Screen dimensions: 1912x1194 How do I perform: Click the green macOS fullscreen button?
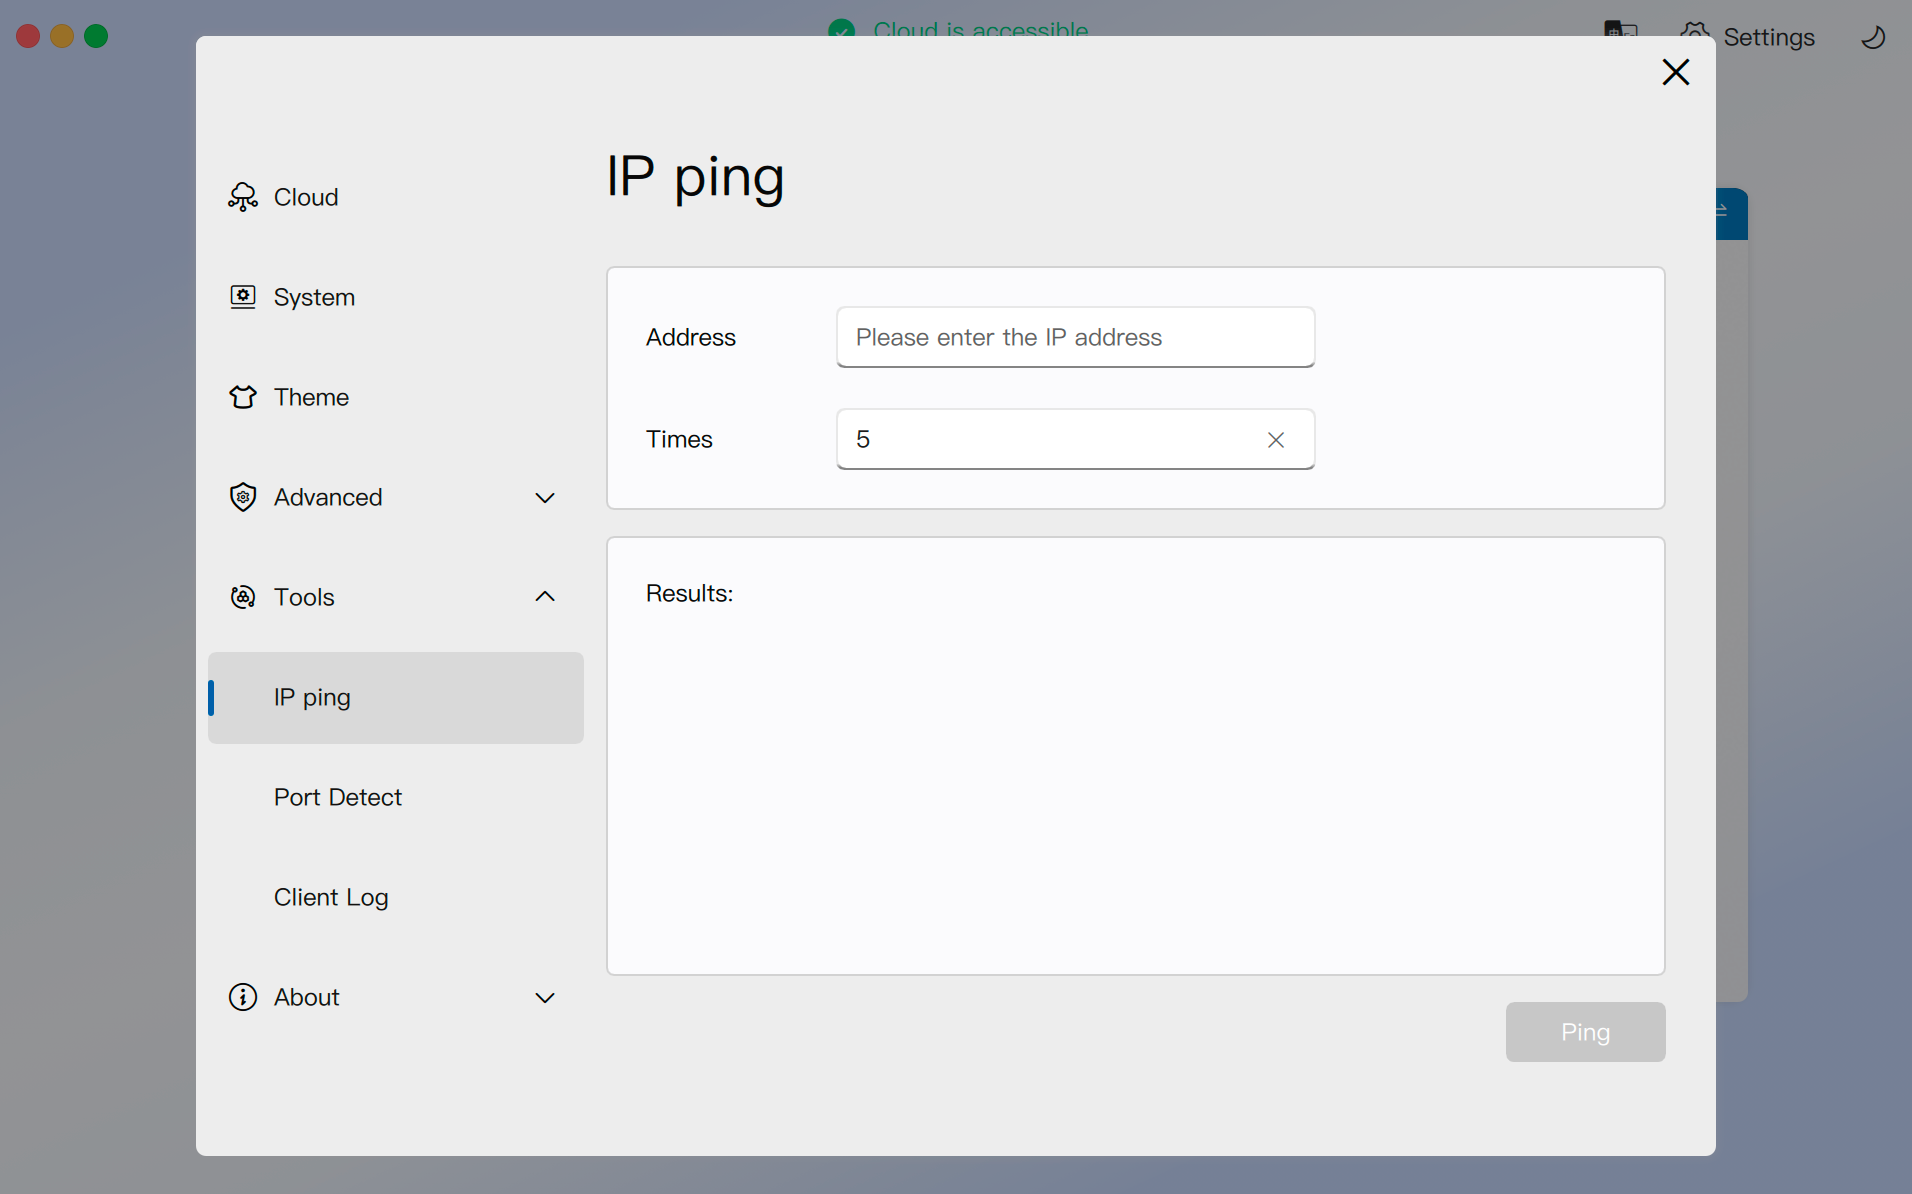pyautogui.click(x=96, y=36)
